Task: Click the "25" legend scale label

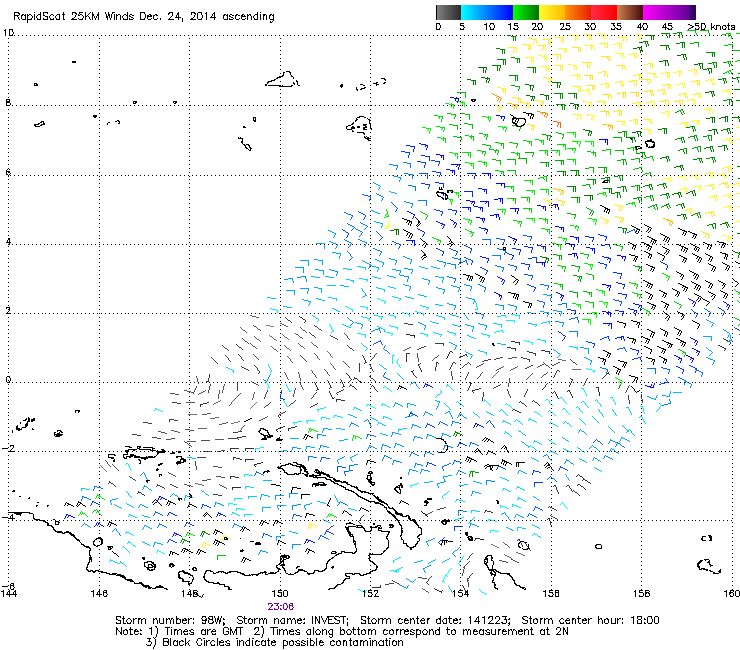Action: [x=565, y=27]
